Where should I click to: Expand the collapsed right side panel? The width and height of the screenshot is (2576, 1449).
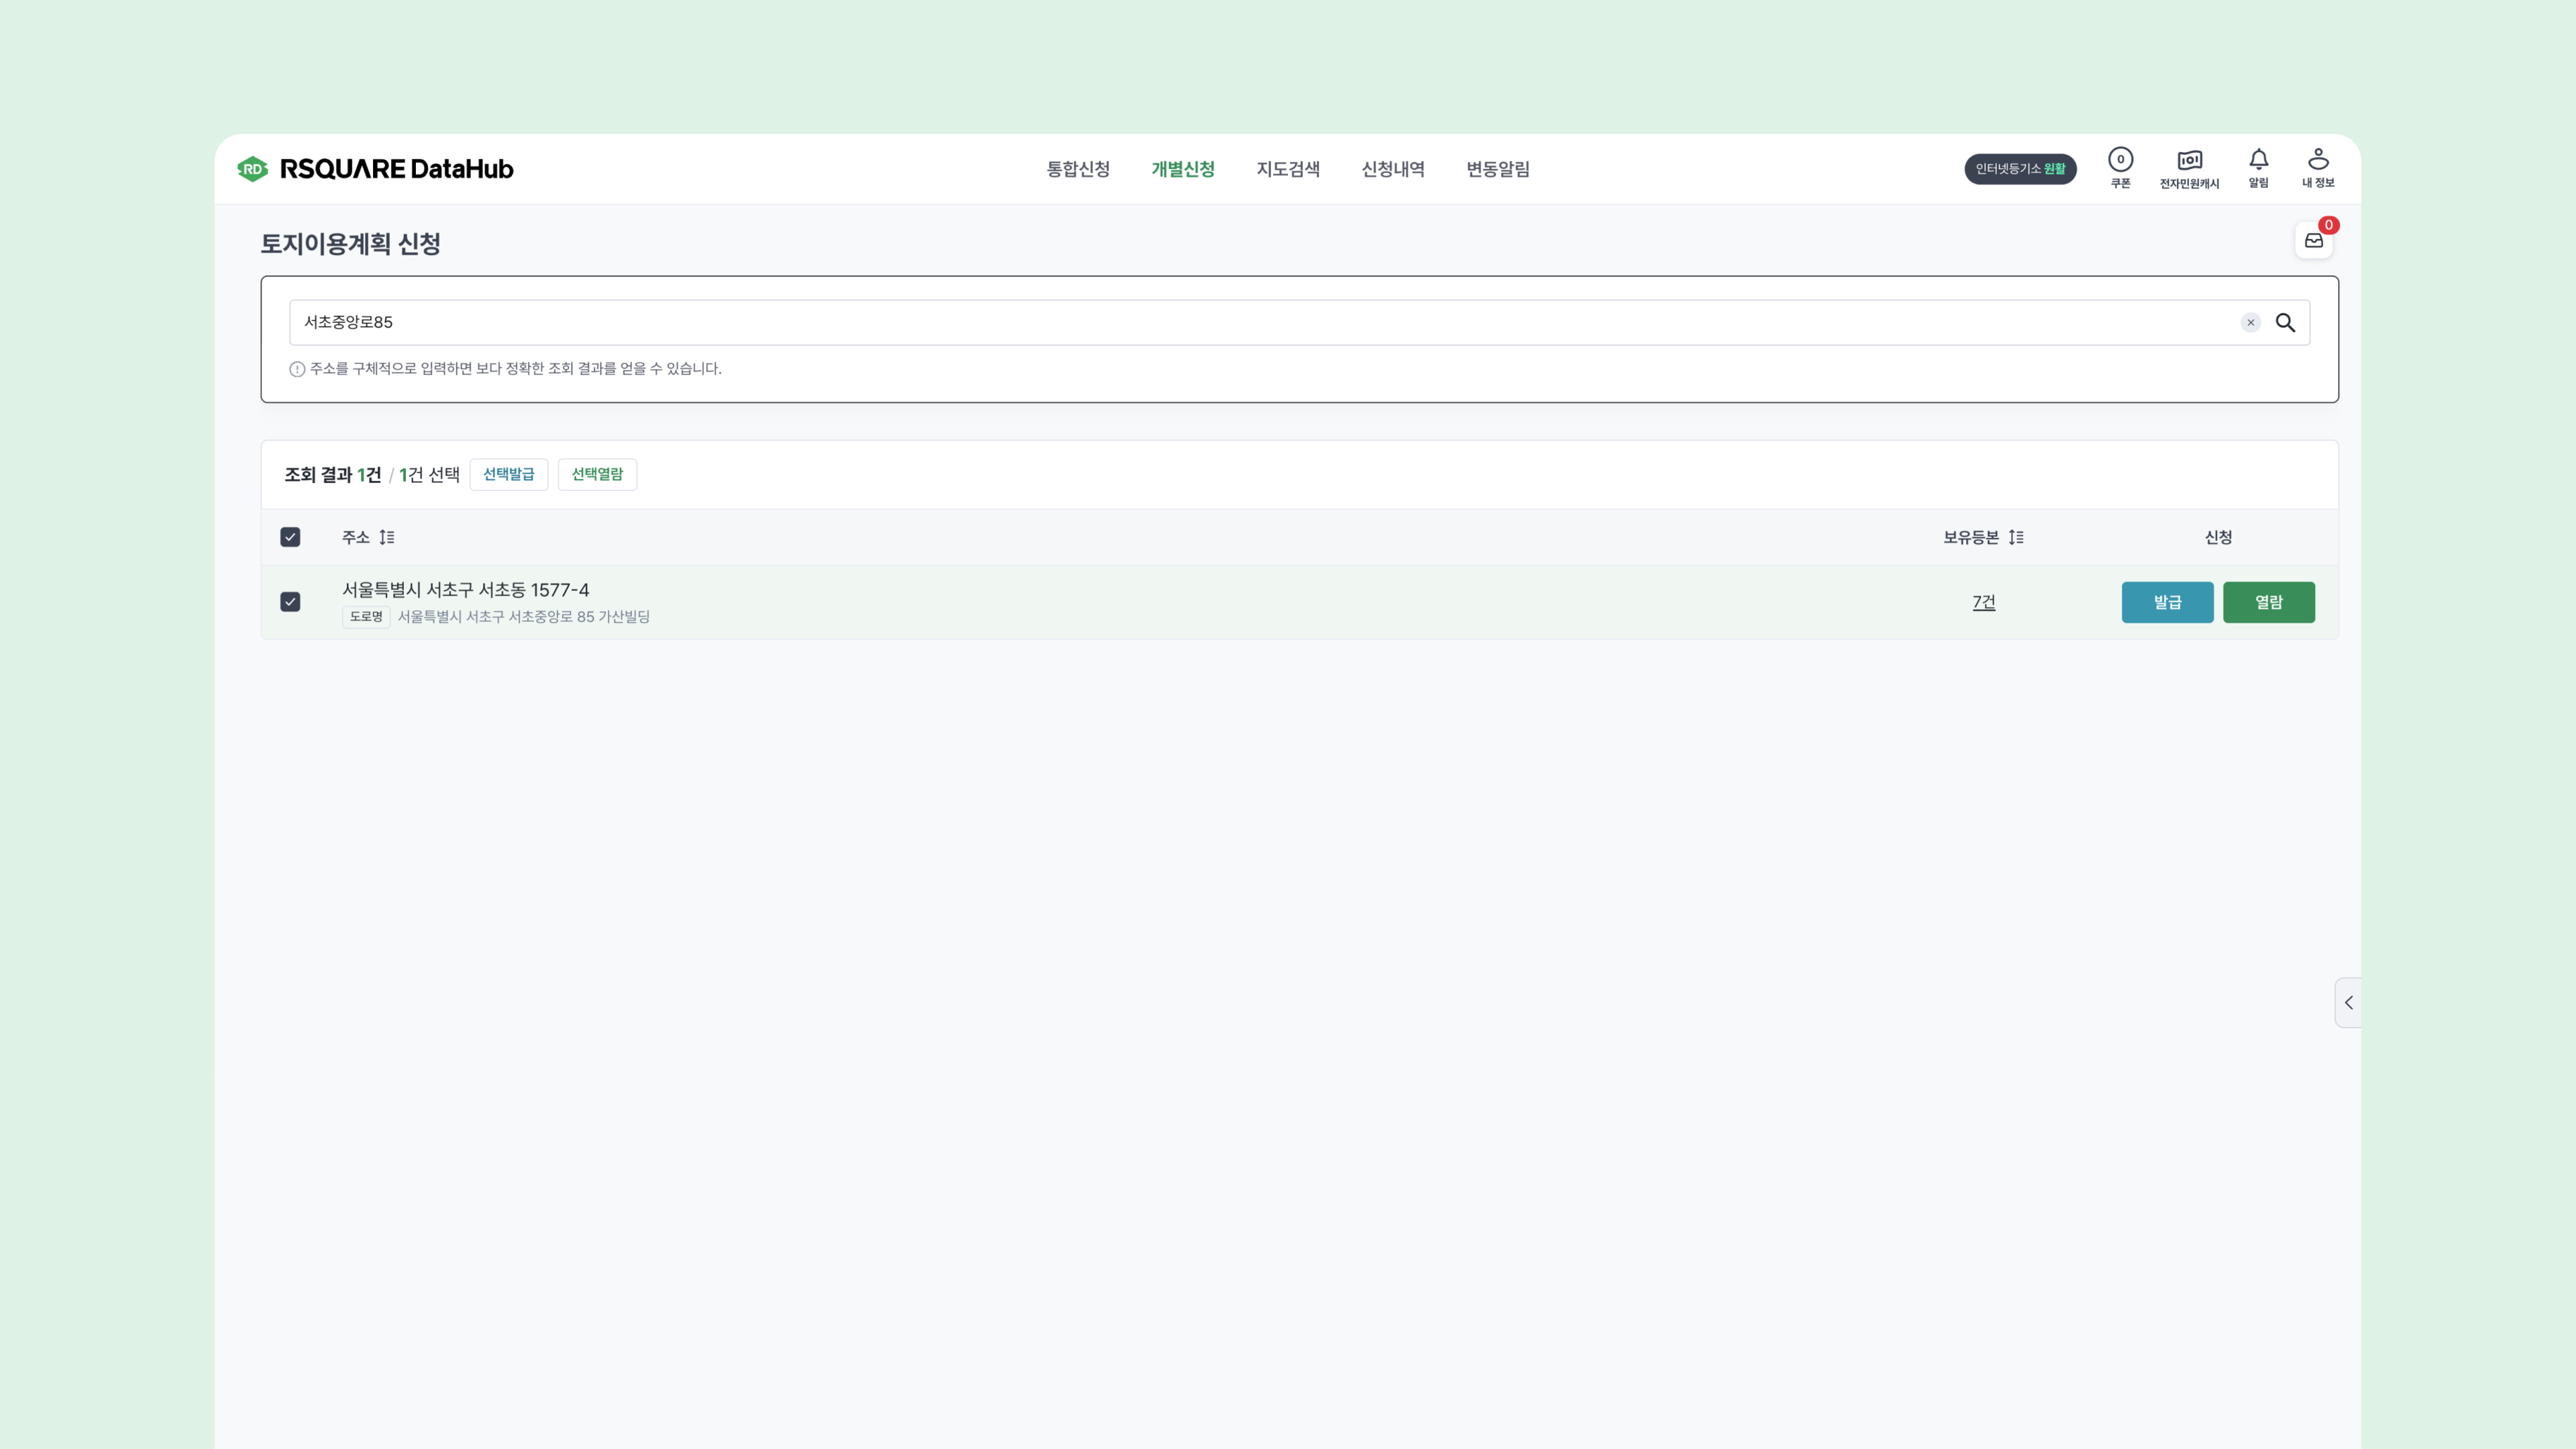(x=2348, y=1002)
